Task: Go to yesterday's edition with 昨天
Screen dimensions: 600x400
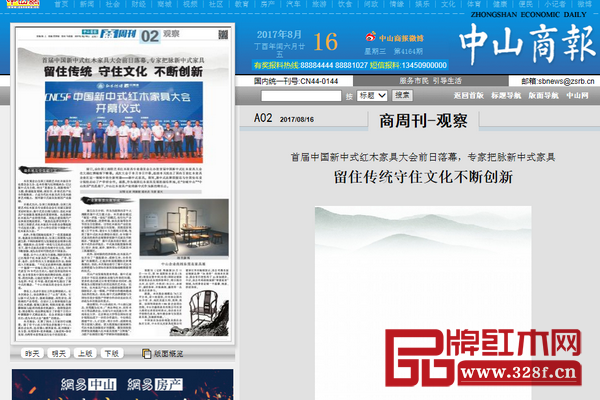Action: click(x=32, y=353)
